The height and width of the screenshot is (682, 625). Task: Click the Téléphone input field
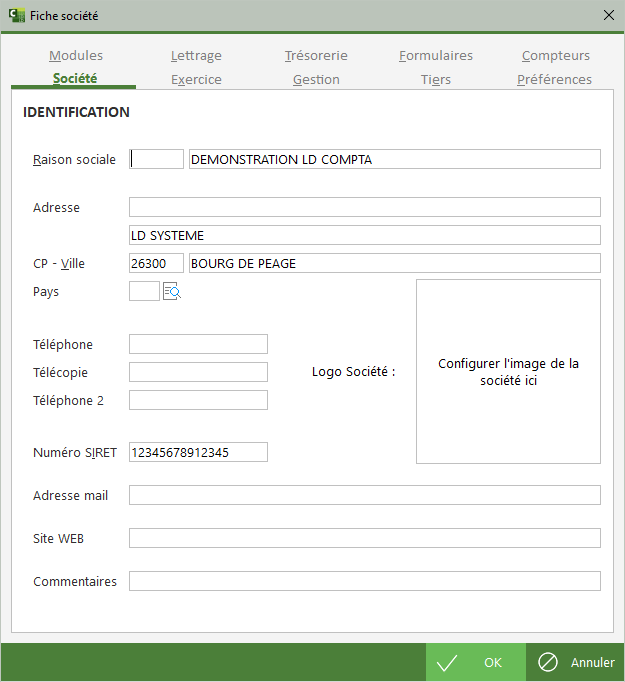pyautogui.click(x=198, y=344)
